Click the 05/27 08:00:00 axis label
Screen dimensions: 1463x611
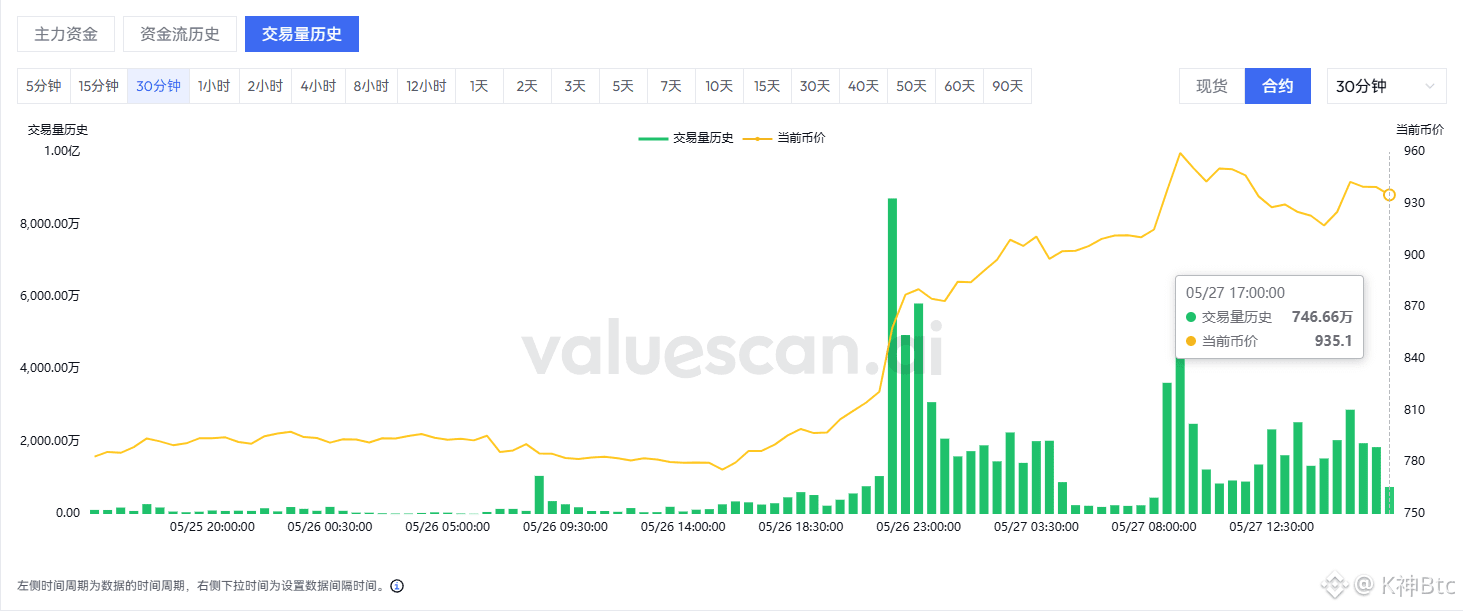pos(1154,526)
